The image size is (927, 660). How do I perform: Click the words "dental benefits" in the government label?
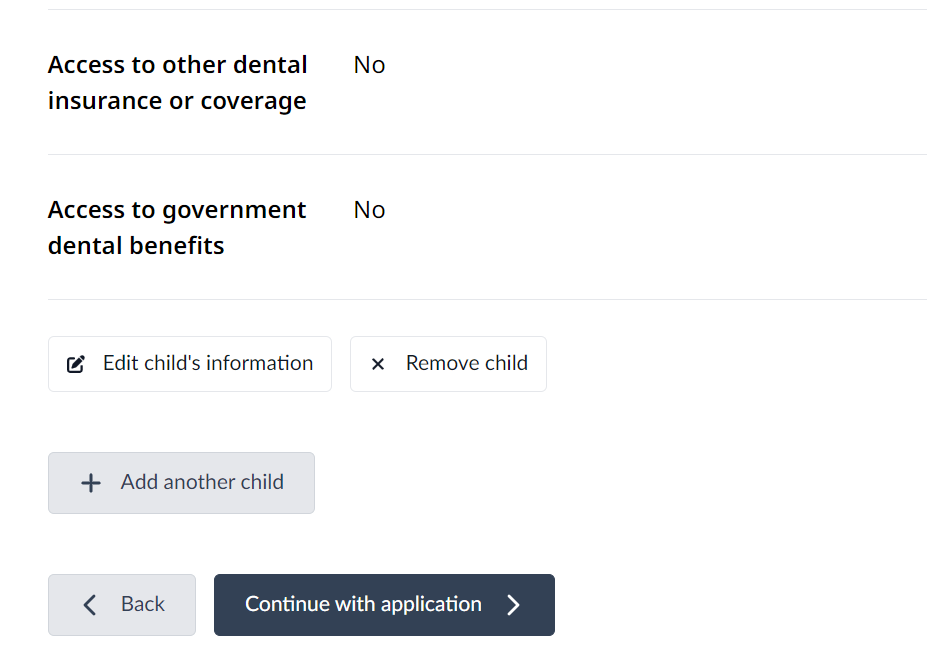tap(136, 246)
